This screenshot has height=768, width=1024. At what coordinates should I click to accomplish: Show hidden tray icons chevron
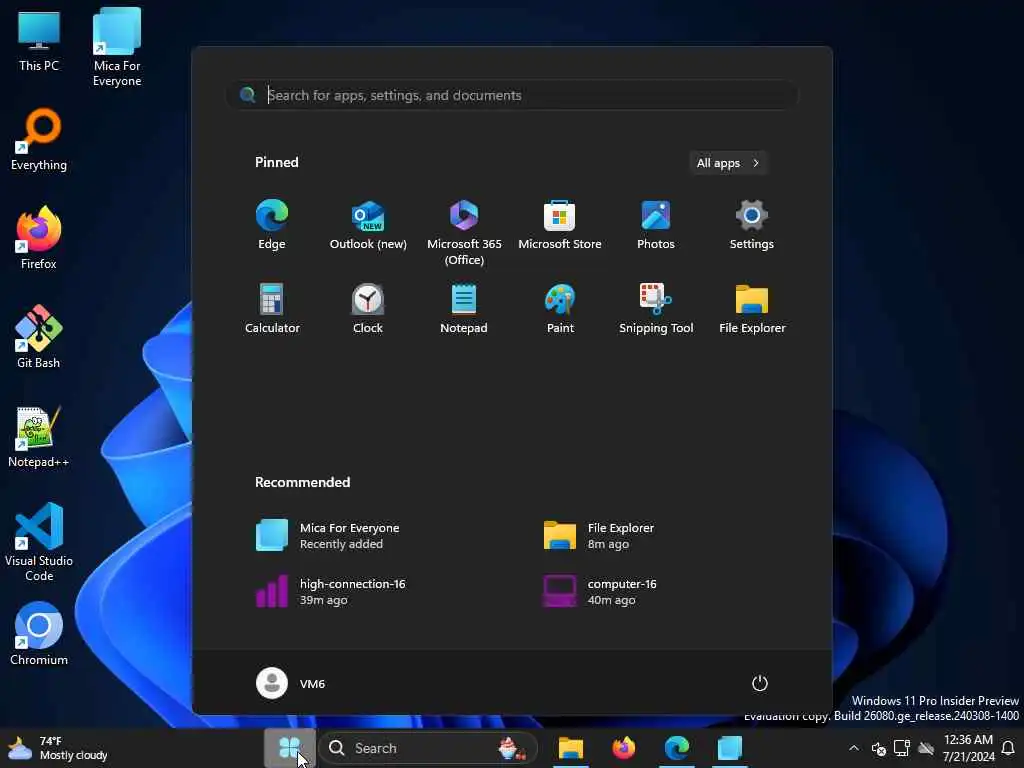854,748
